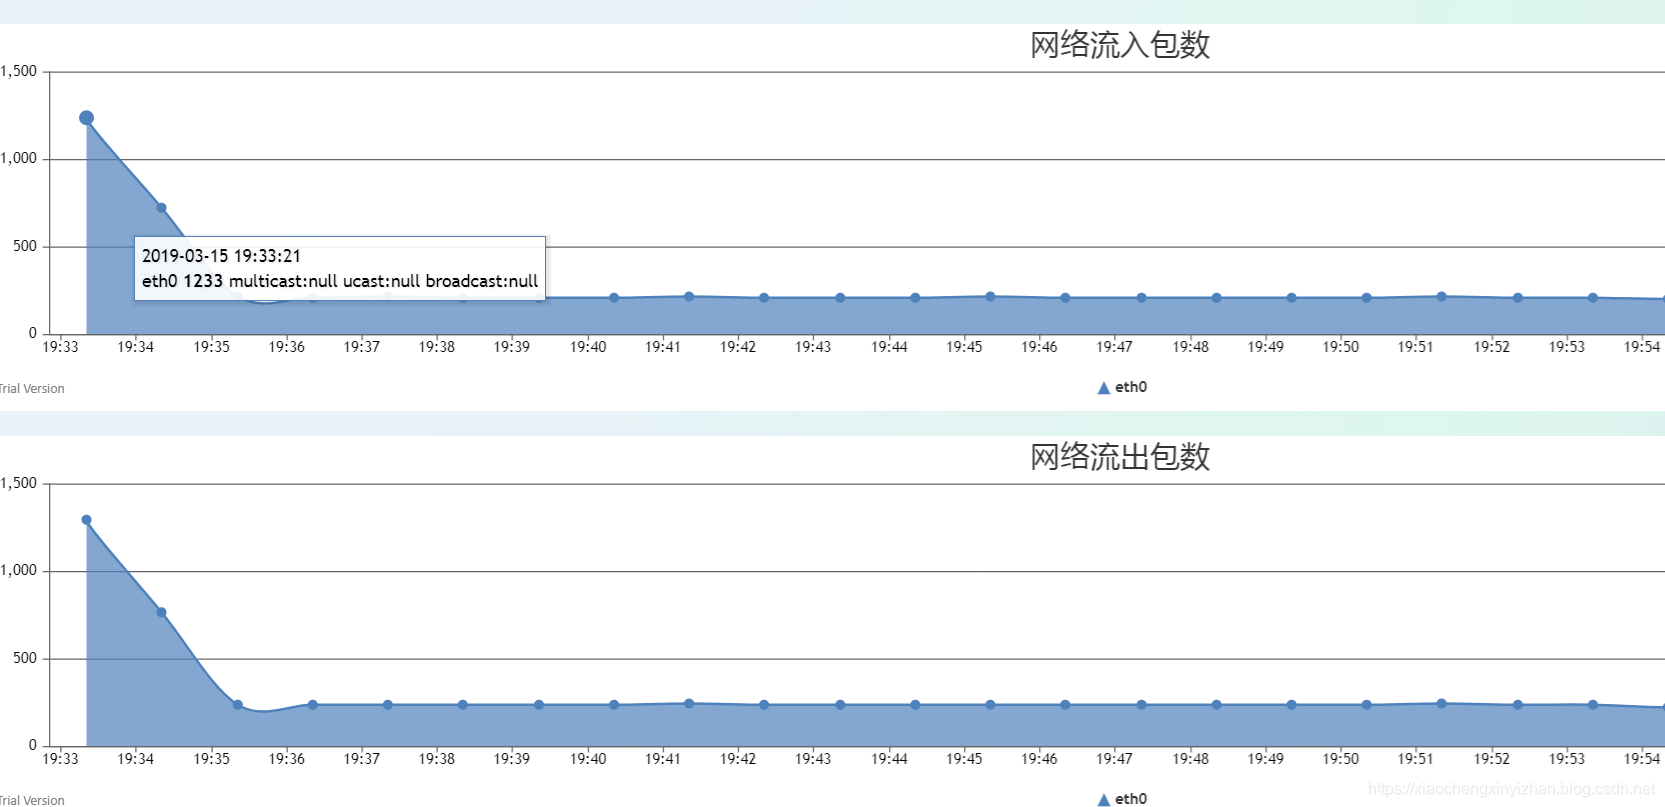
Task: Click the 19:54 x-axis label on 网络流出包数 chart
Action: pyautogui.click(x=1642, y=759)
